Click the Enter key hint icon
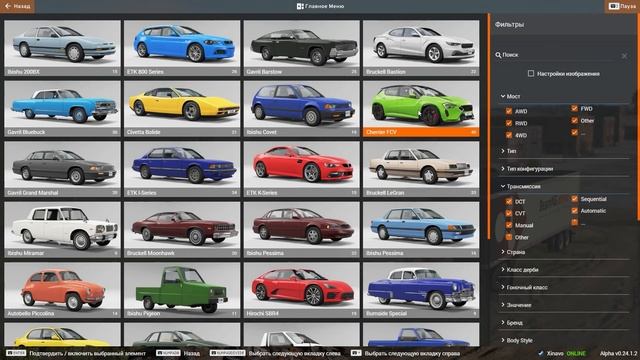 (x=16, y=353)
